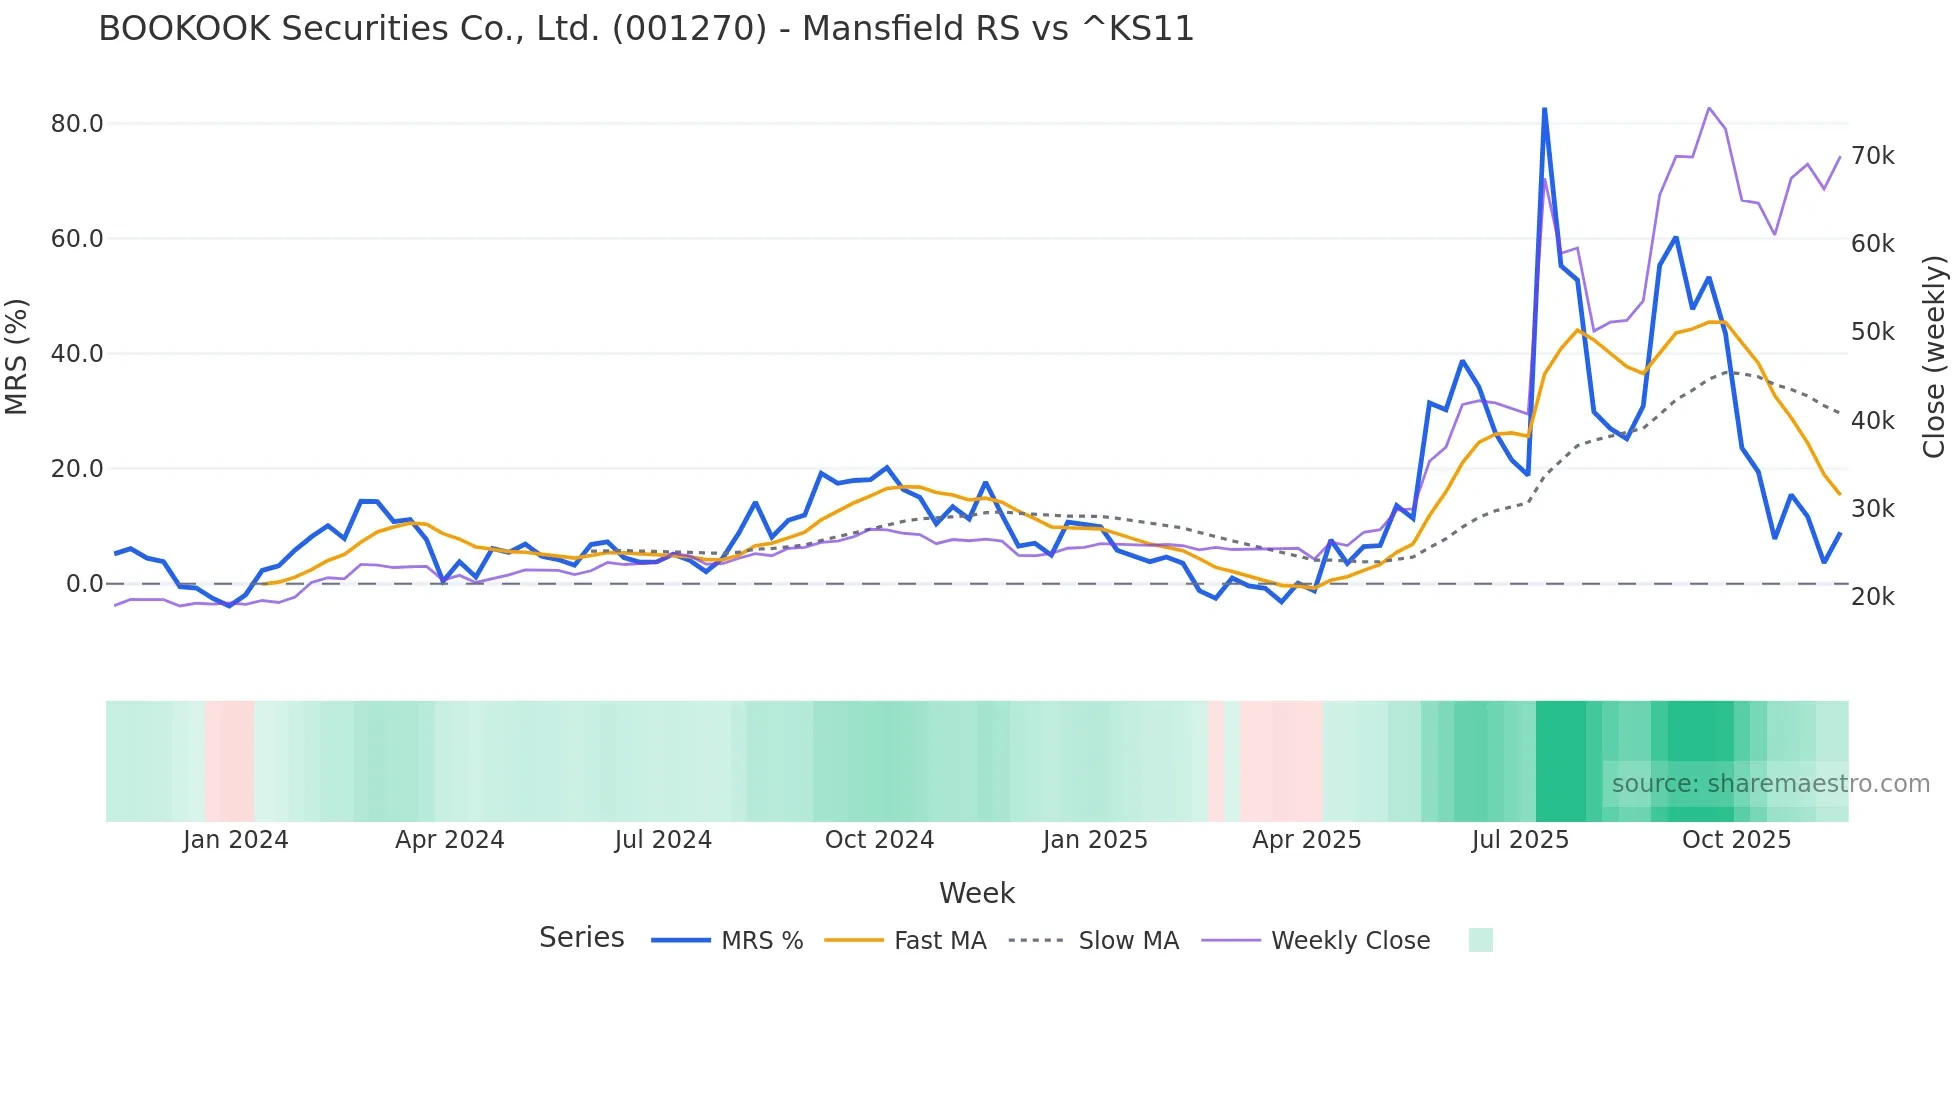Image resolution: width=1960 pixels, height=1102 pixels.
Task: Click the Jul 2024 axis label
Action: 663,840
